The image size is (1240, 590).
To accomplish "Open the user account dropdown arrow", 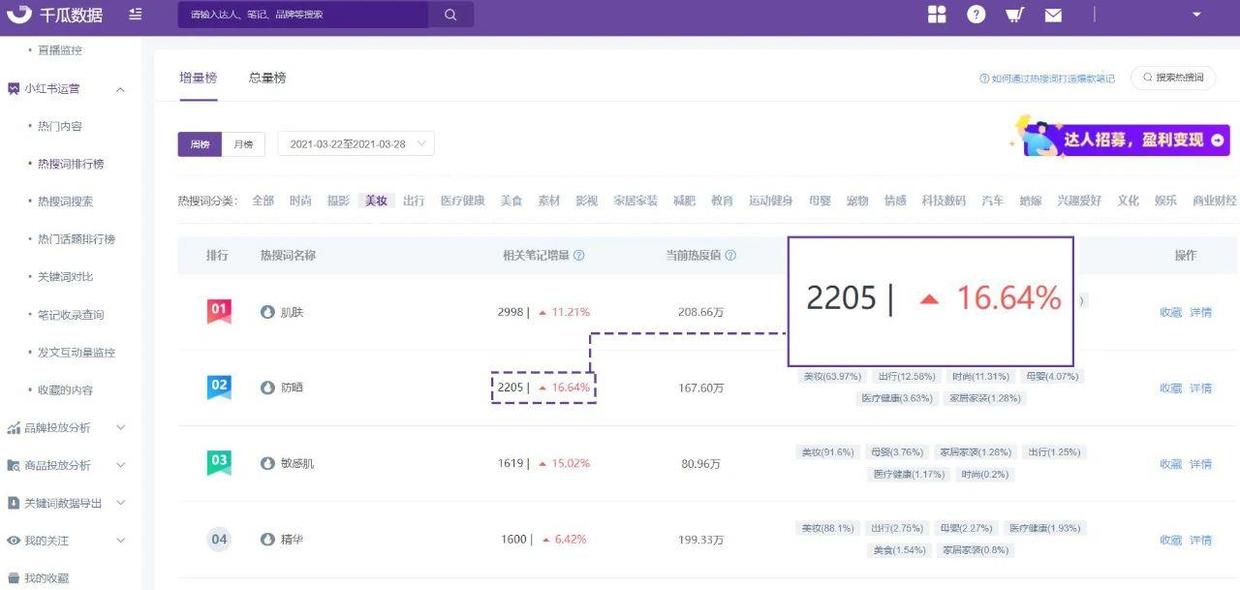I will tap(1197, 15).
